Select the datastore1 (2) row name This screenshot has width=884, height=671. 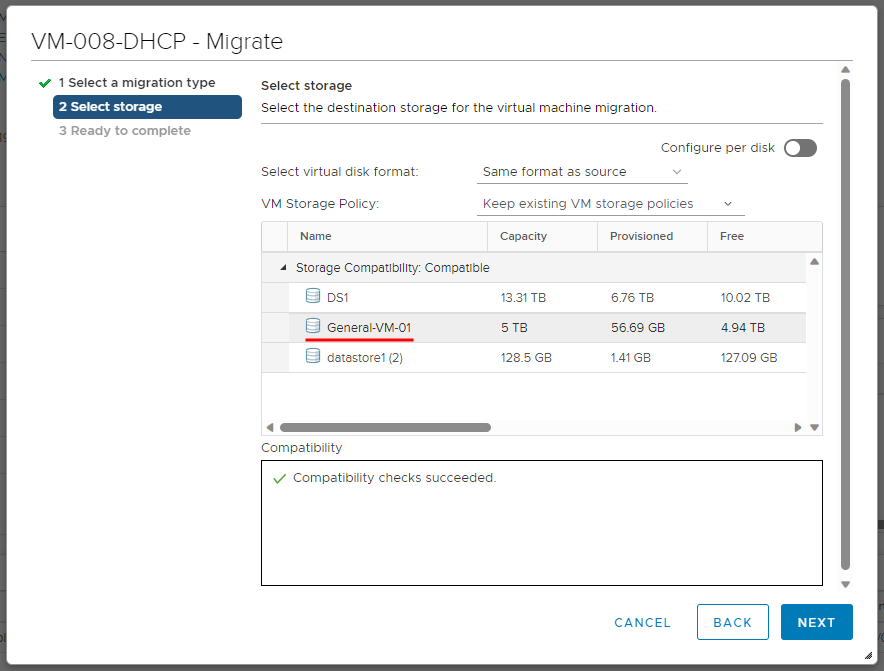tap(364, 357)
